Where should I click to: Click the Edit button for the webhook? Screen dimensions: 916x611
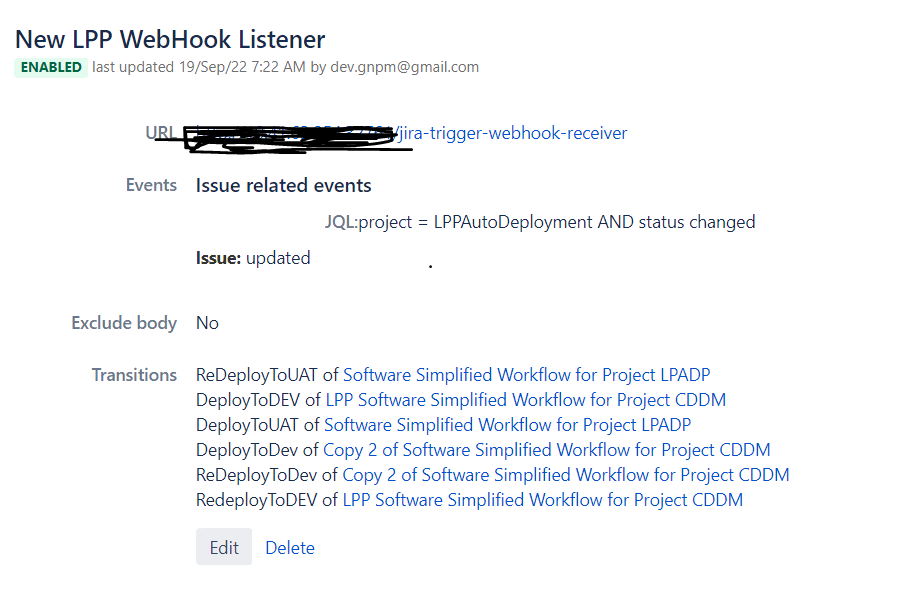(223, 547)
